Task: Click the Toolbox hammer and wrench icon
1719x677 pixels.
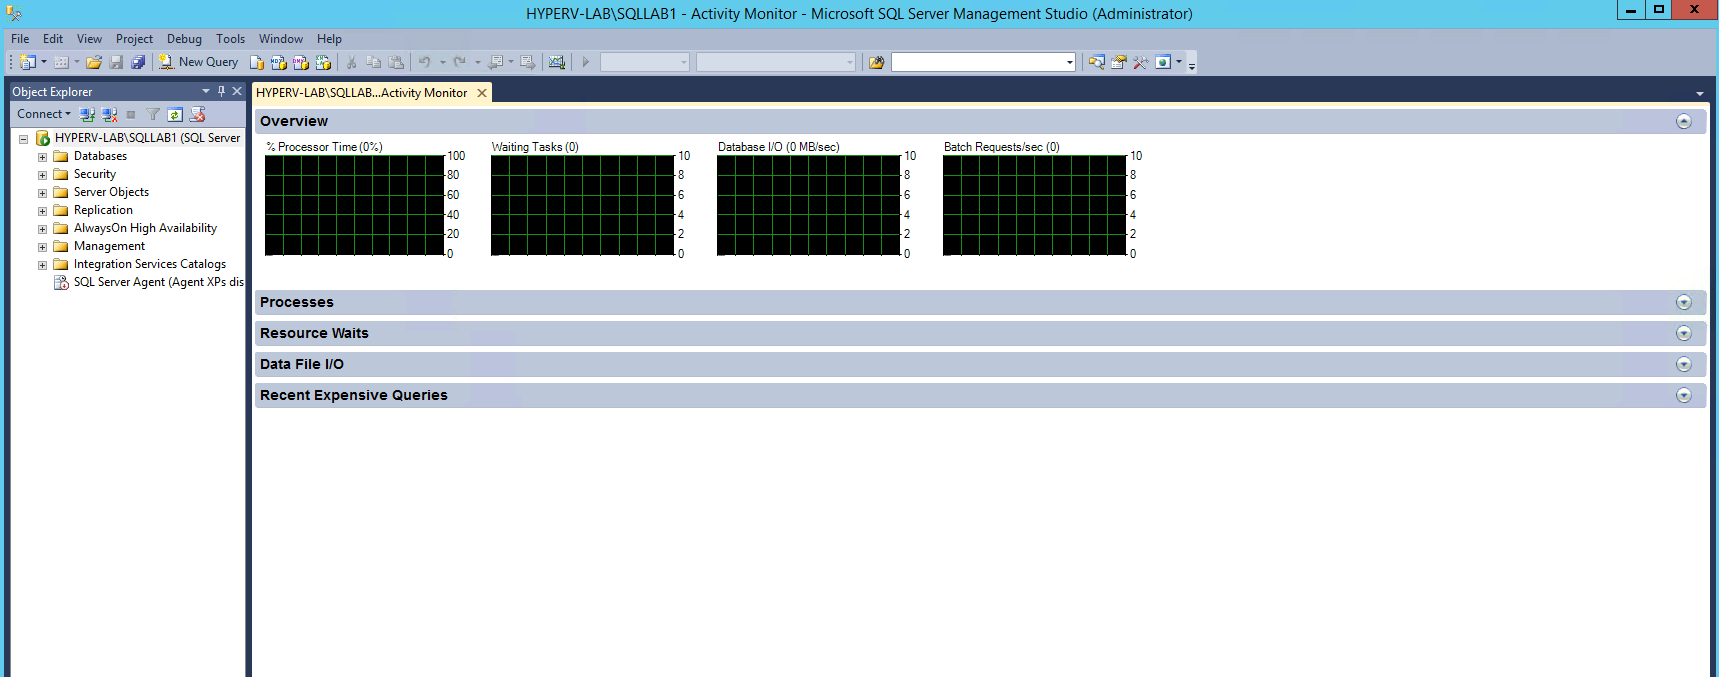Action: click(1141, 62)
